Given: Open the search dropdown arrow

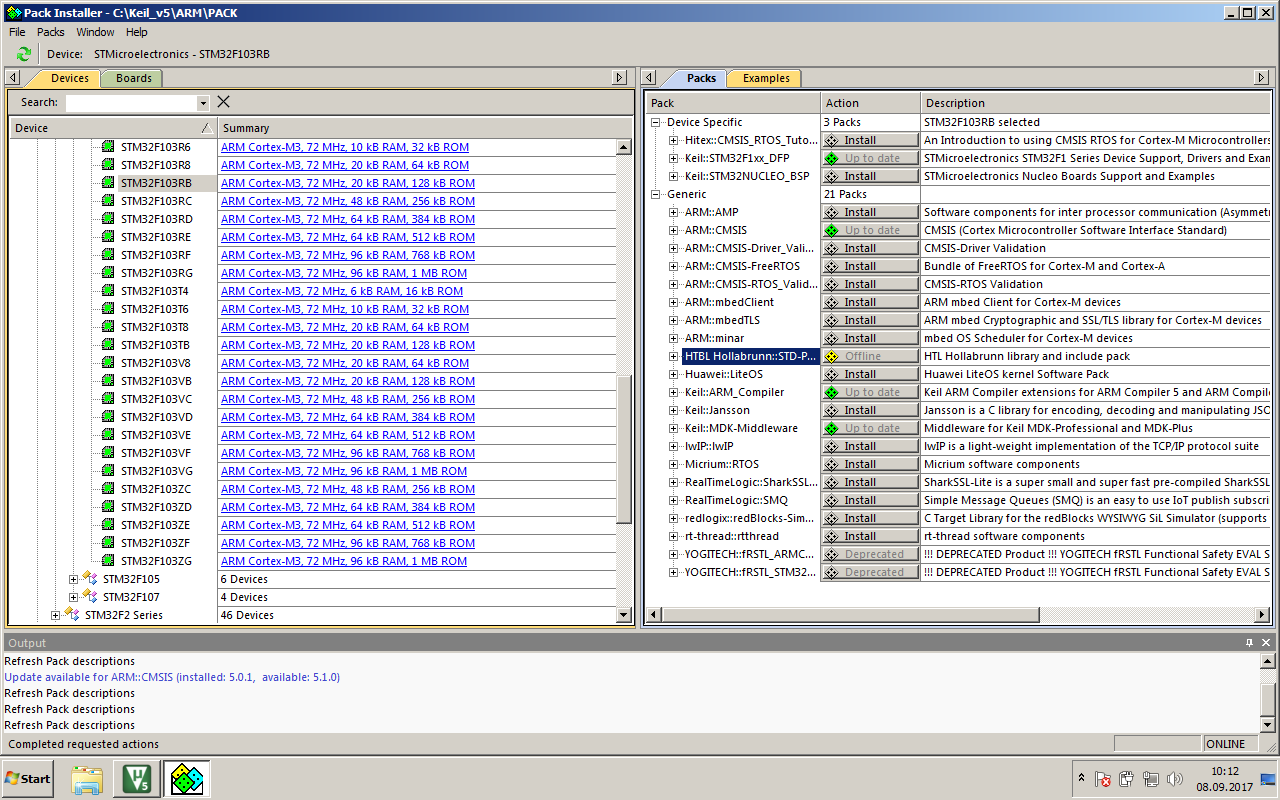Looking at the screenshot, I should click(203, 102).
